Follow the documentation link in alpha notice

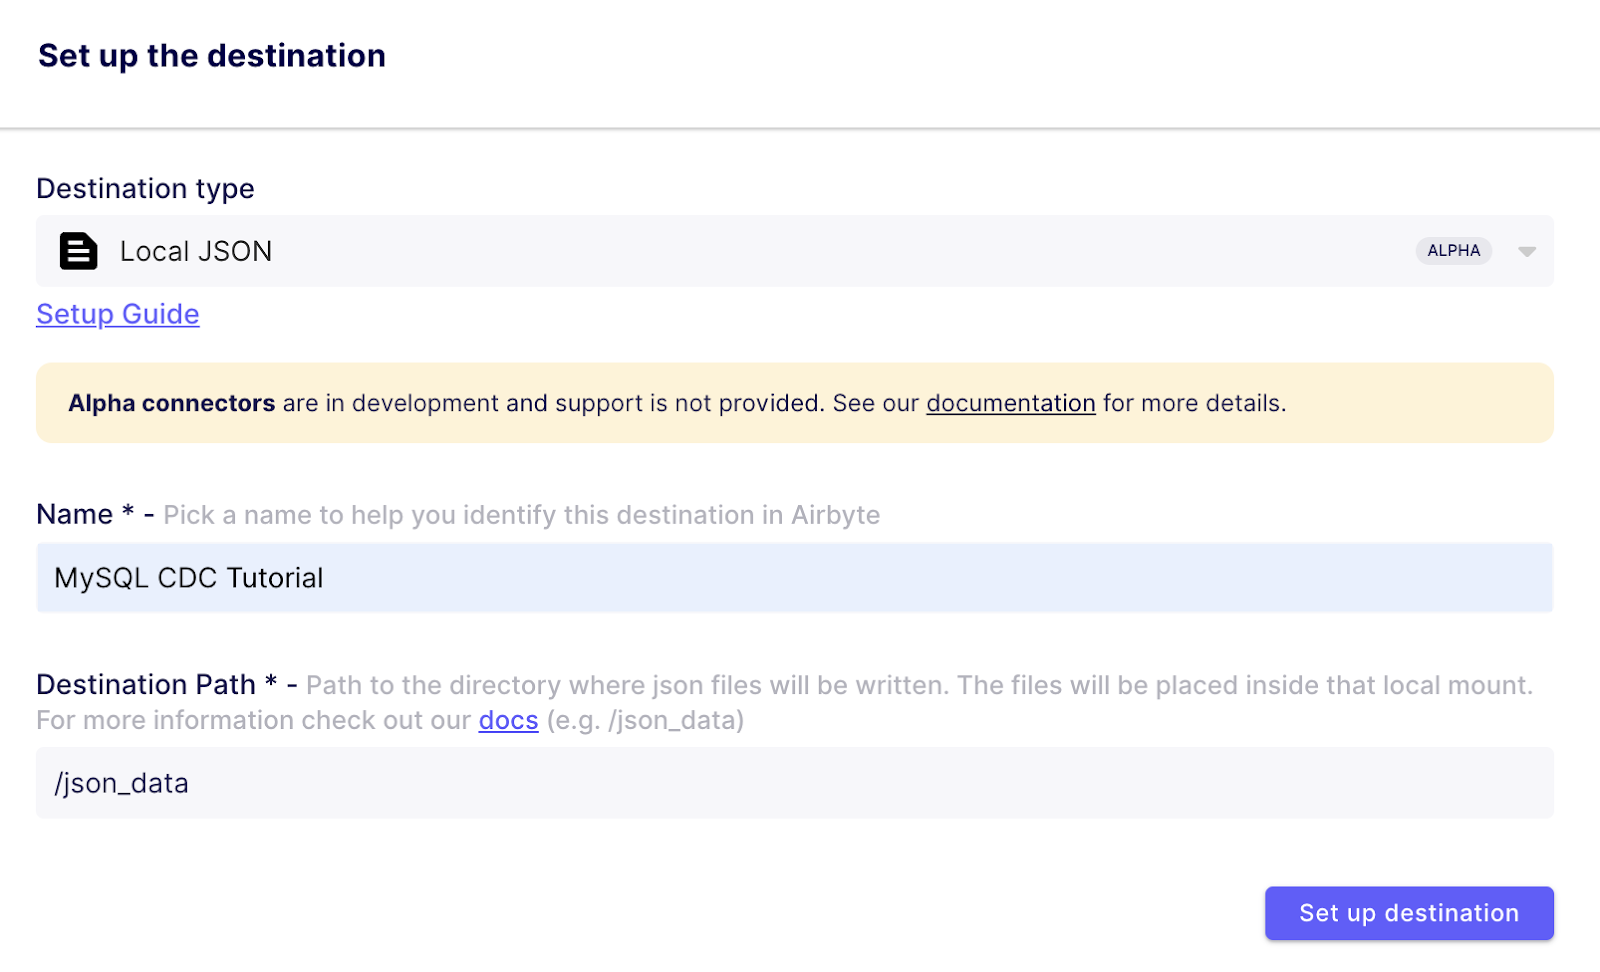(x=1010, y=403)
